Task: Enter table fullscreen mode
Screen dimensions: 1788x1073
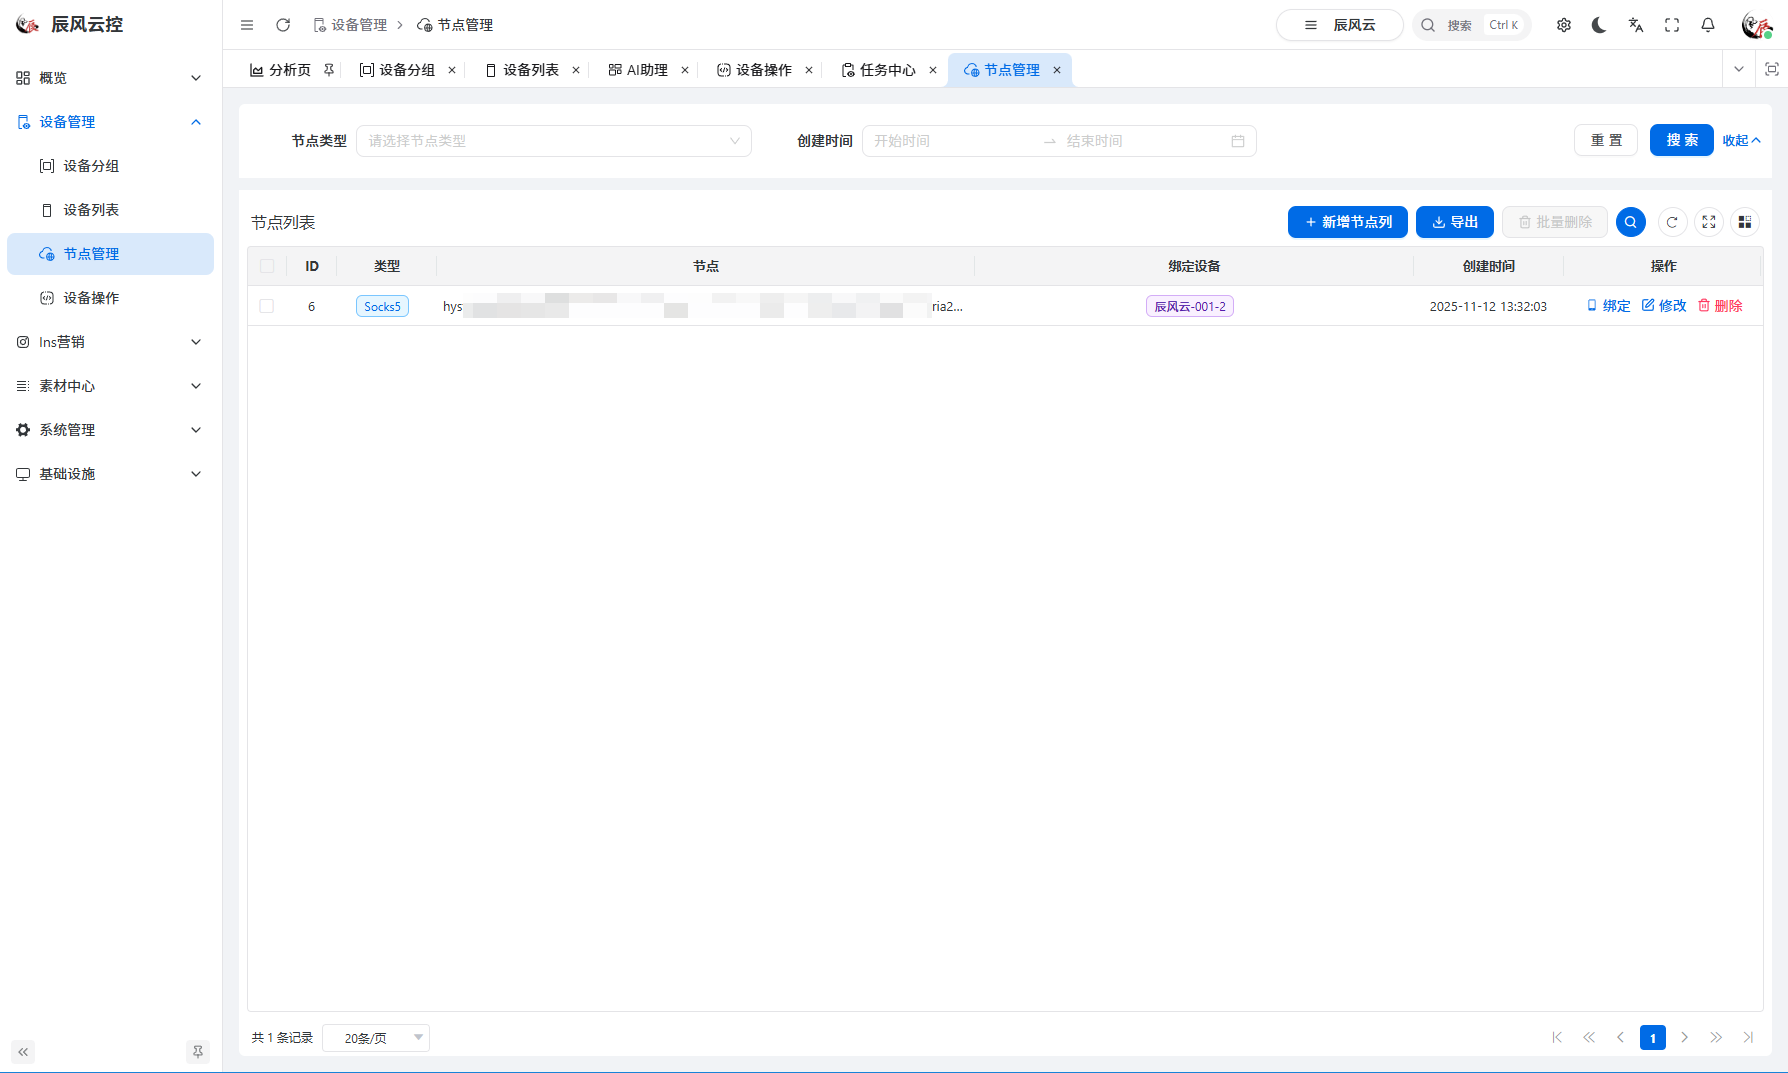Action: tap(1709, 222)
